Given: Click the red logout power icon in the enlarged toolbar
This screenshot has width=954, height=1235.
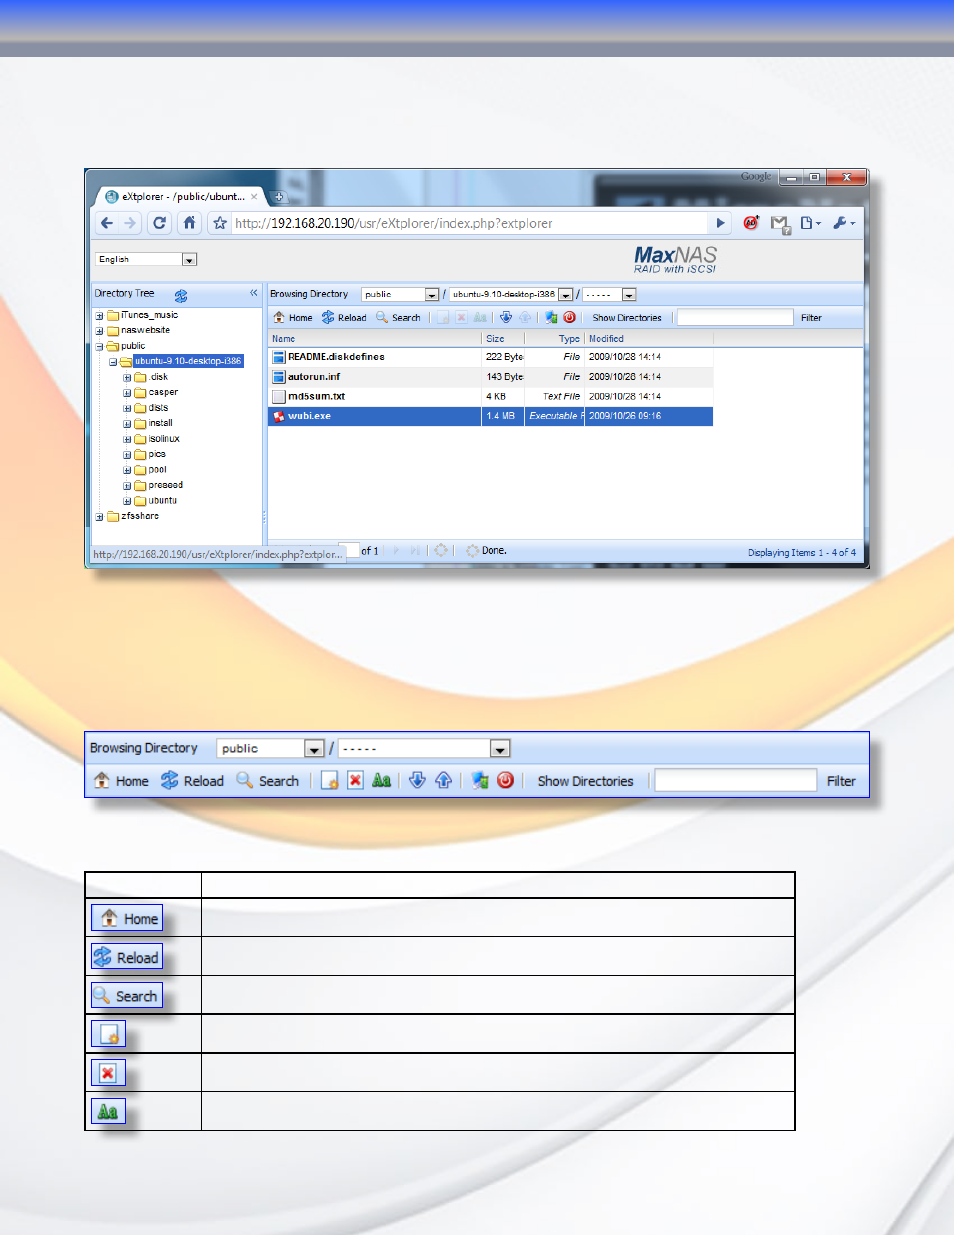Looking at the screenshot, I should 506,781.
